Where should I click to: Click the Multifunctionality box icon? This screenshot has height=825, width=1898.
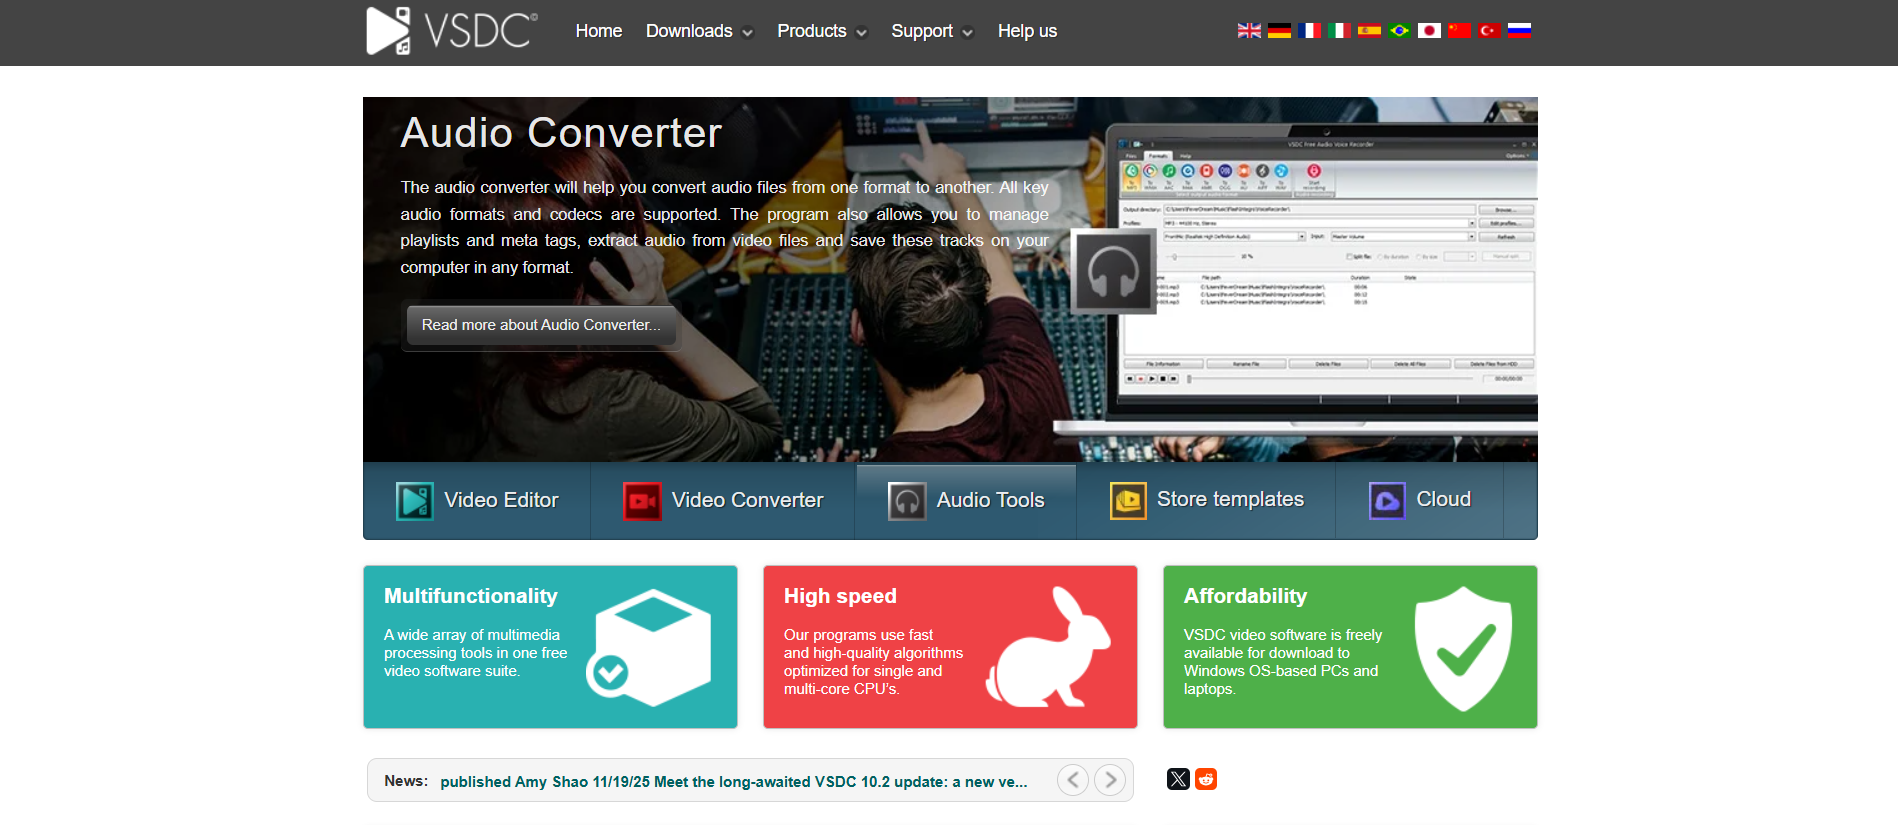tap(649, 647)
